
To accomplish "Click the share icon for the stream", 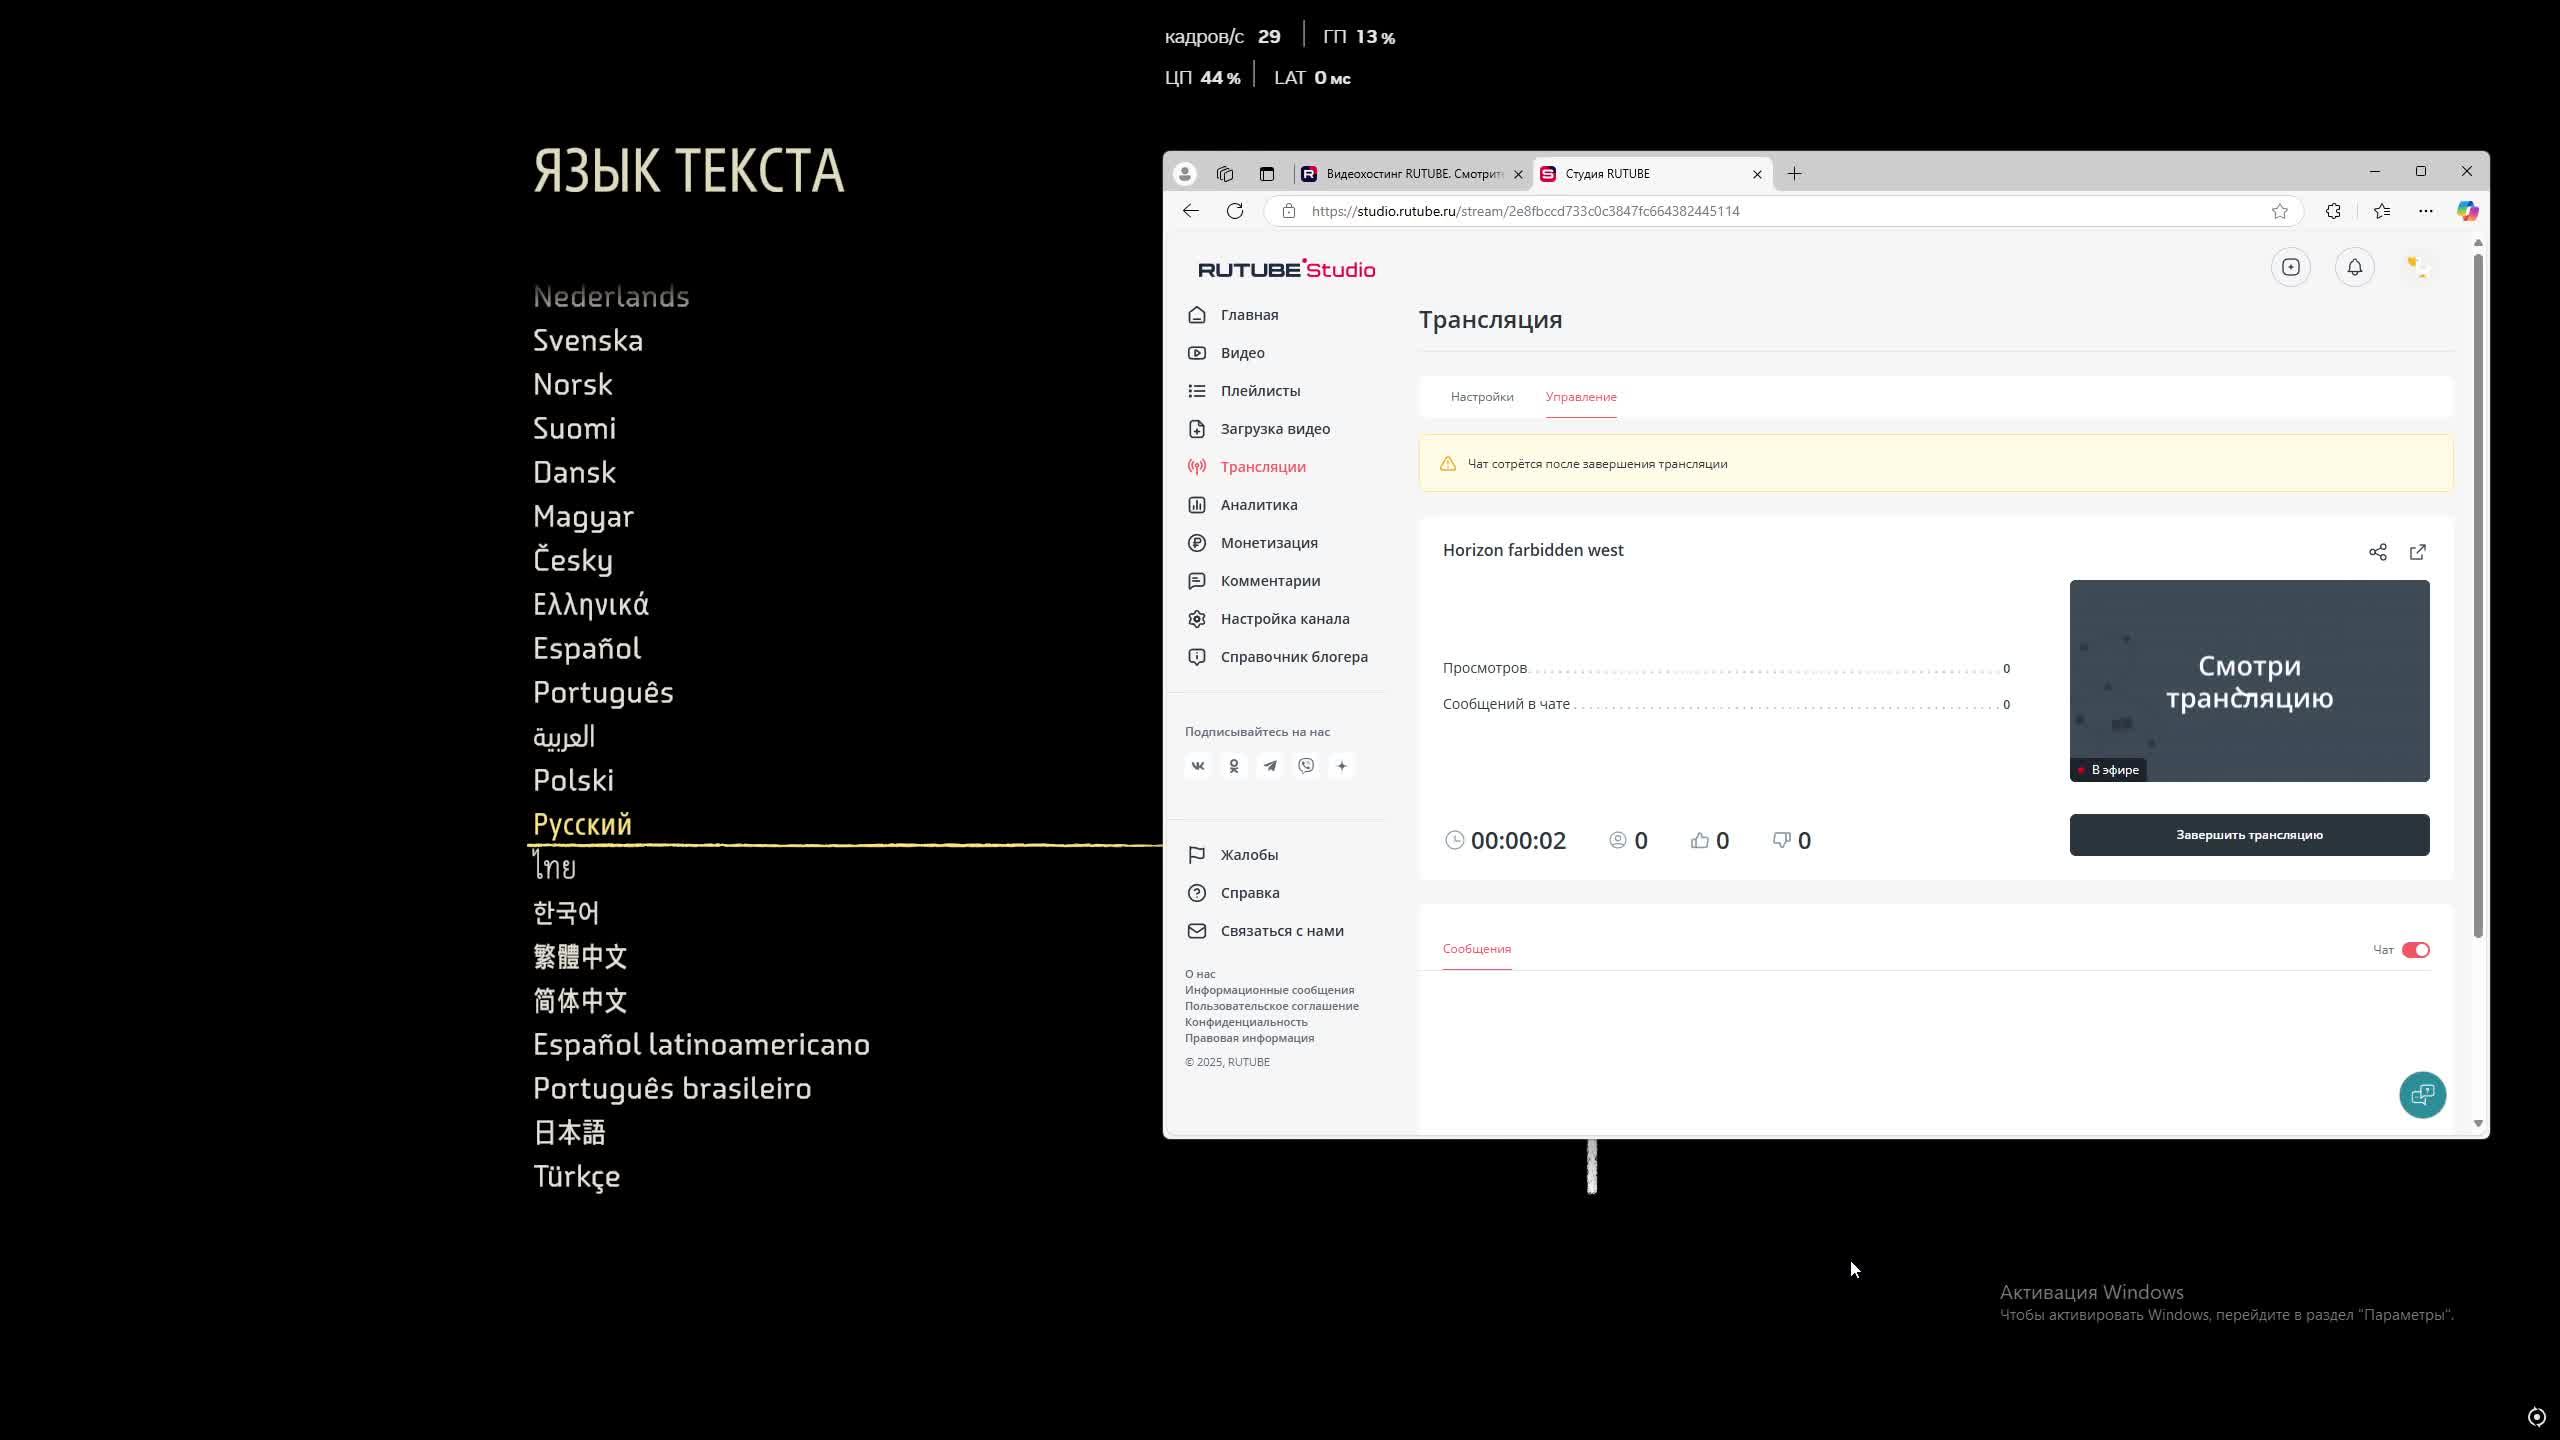I will (2377, 552).
